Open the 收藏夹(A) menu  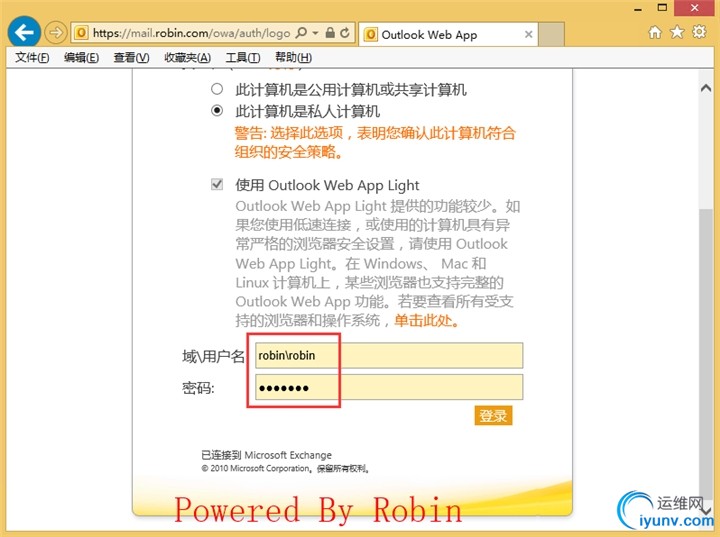(187, 57)
